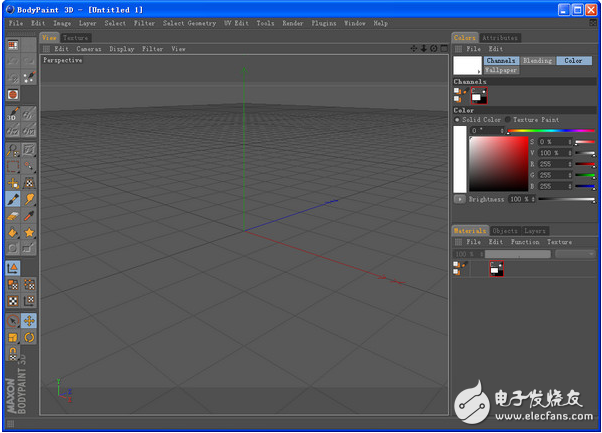The height and width of the screenshot is (433, 602).
Task: Click the Move tool icon
Action: tap(30, 321)
